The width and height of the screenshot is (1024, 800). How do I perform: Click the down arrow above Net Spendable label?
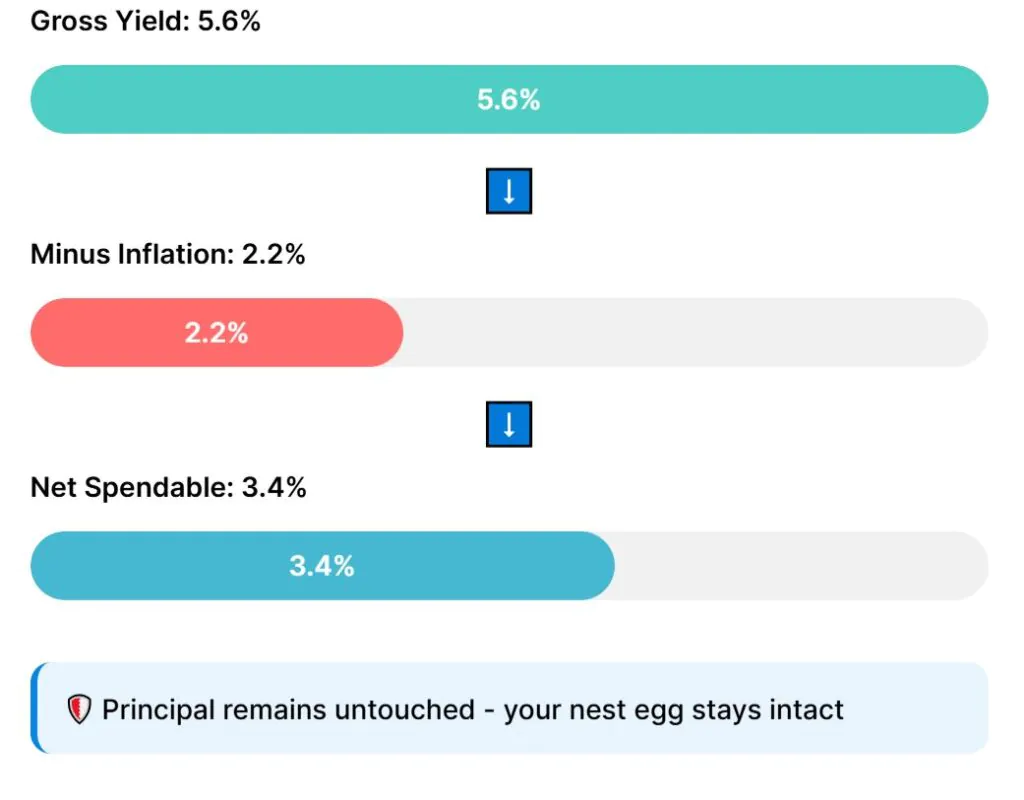(x=509, y=424)
